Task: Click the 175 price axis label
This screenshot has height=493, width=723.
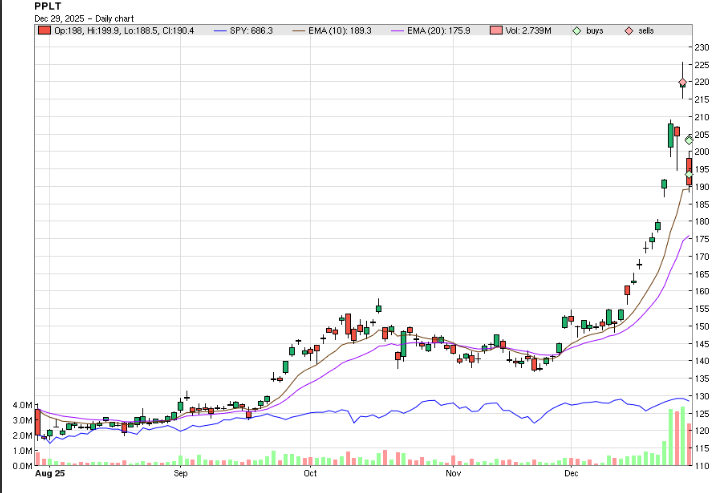Action: (702, 239)
